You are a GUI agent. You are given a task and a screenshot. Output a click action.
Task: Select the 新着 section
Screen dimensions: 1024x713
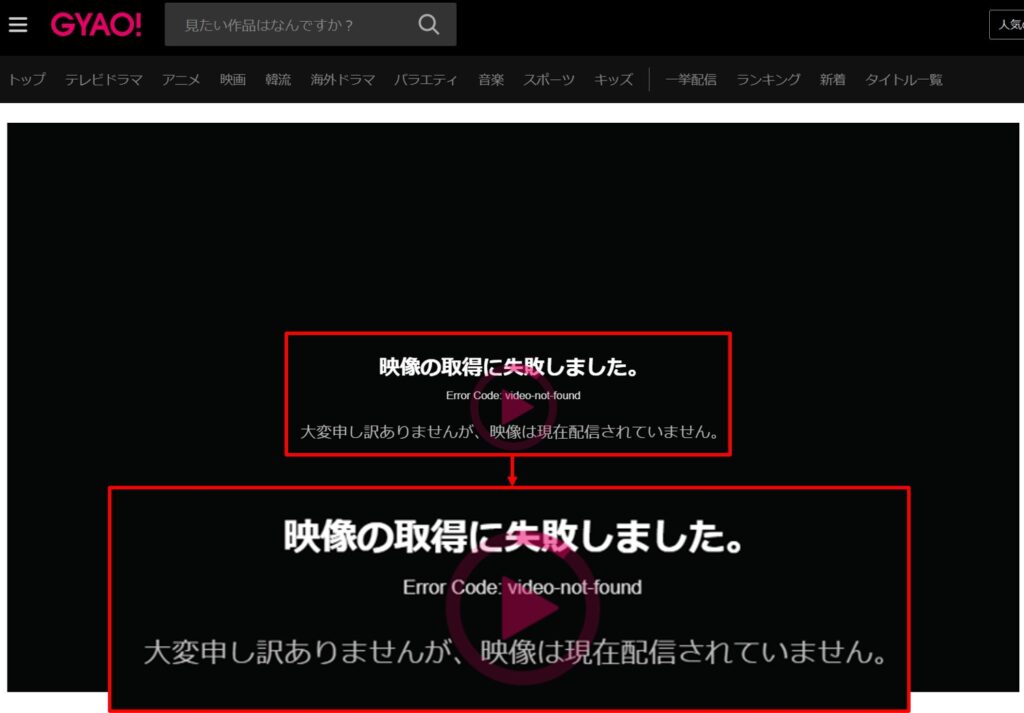(832, 79)
